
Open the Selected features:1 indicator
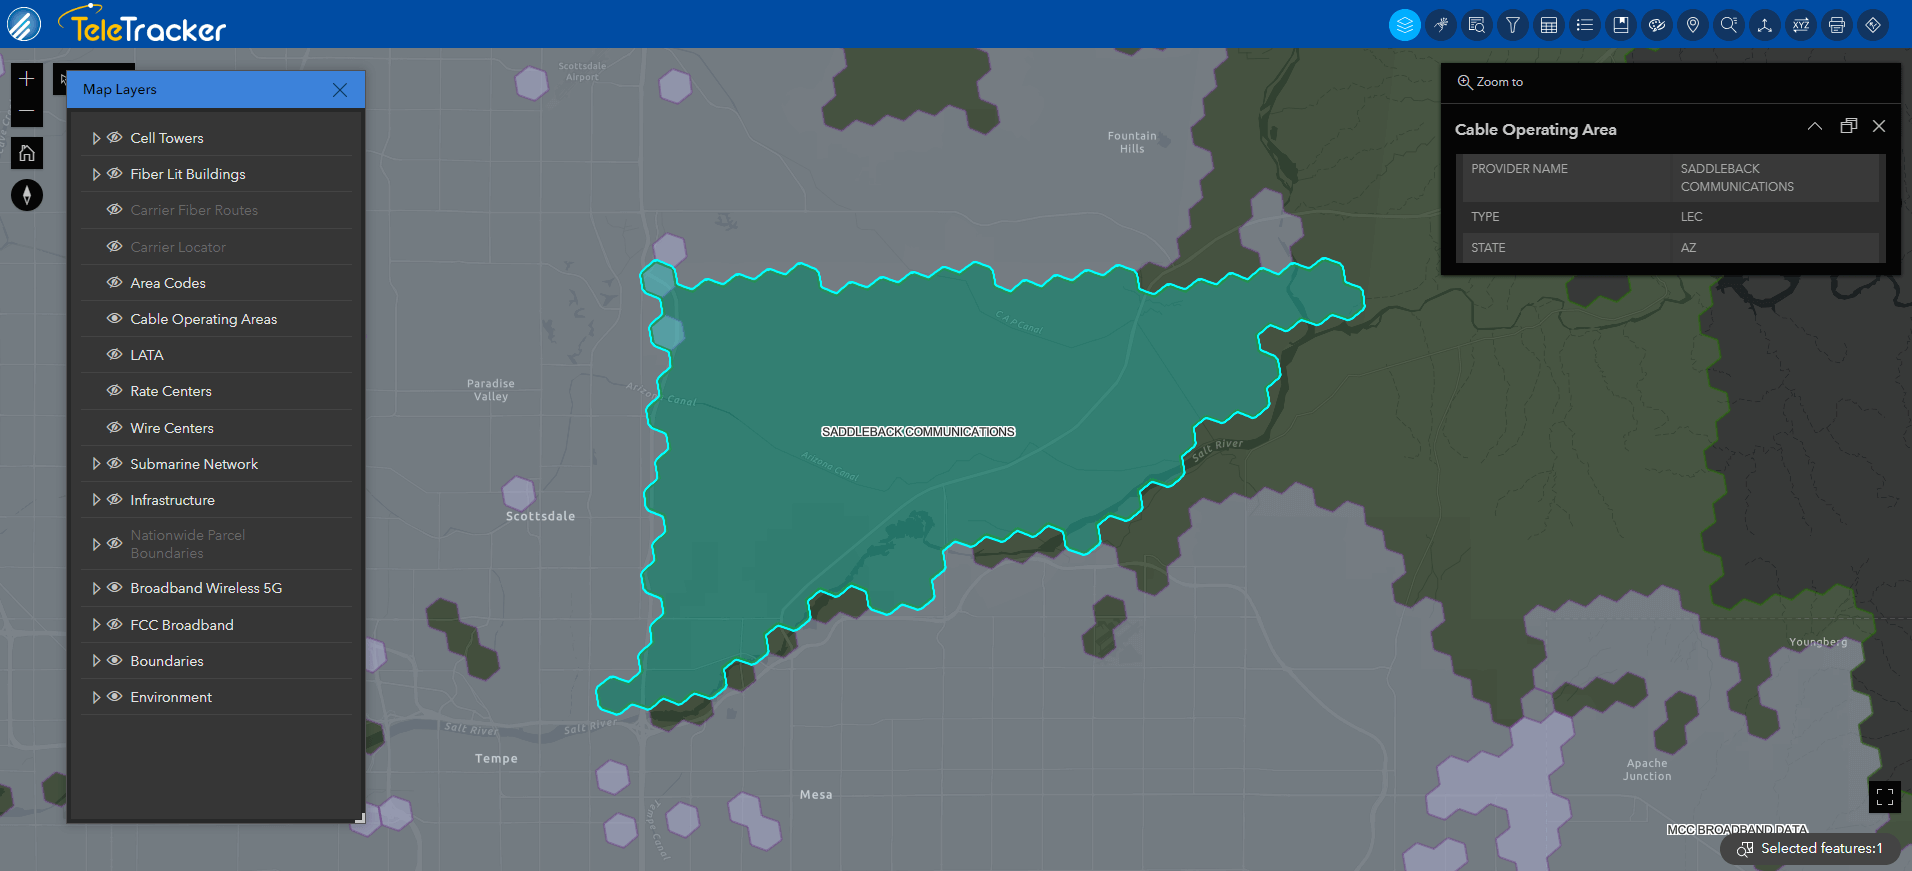click(1811, 848)
